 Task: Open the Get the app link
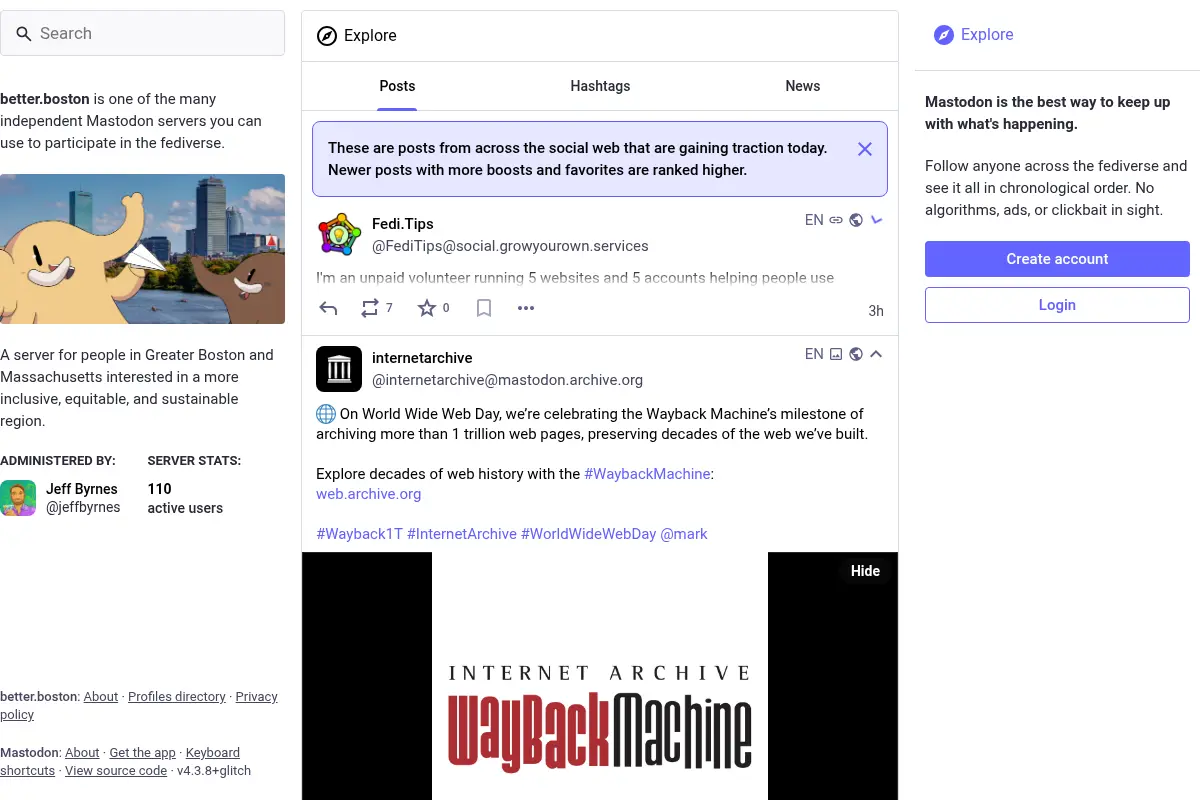142,753
